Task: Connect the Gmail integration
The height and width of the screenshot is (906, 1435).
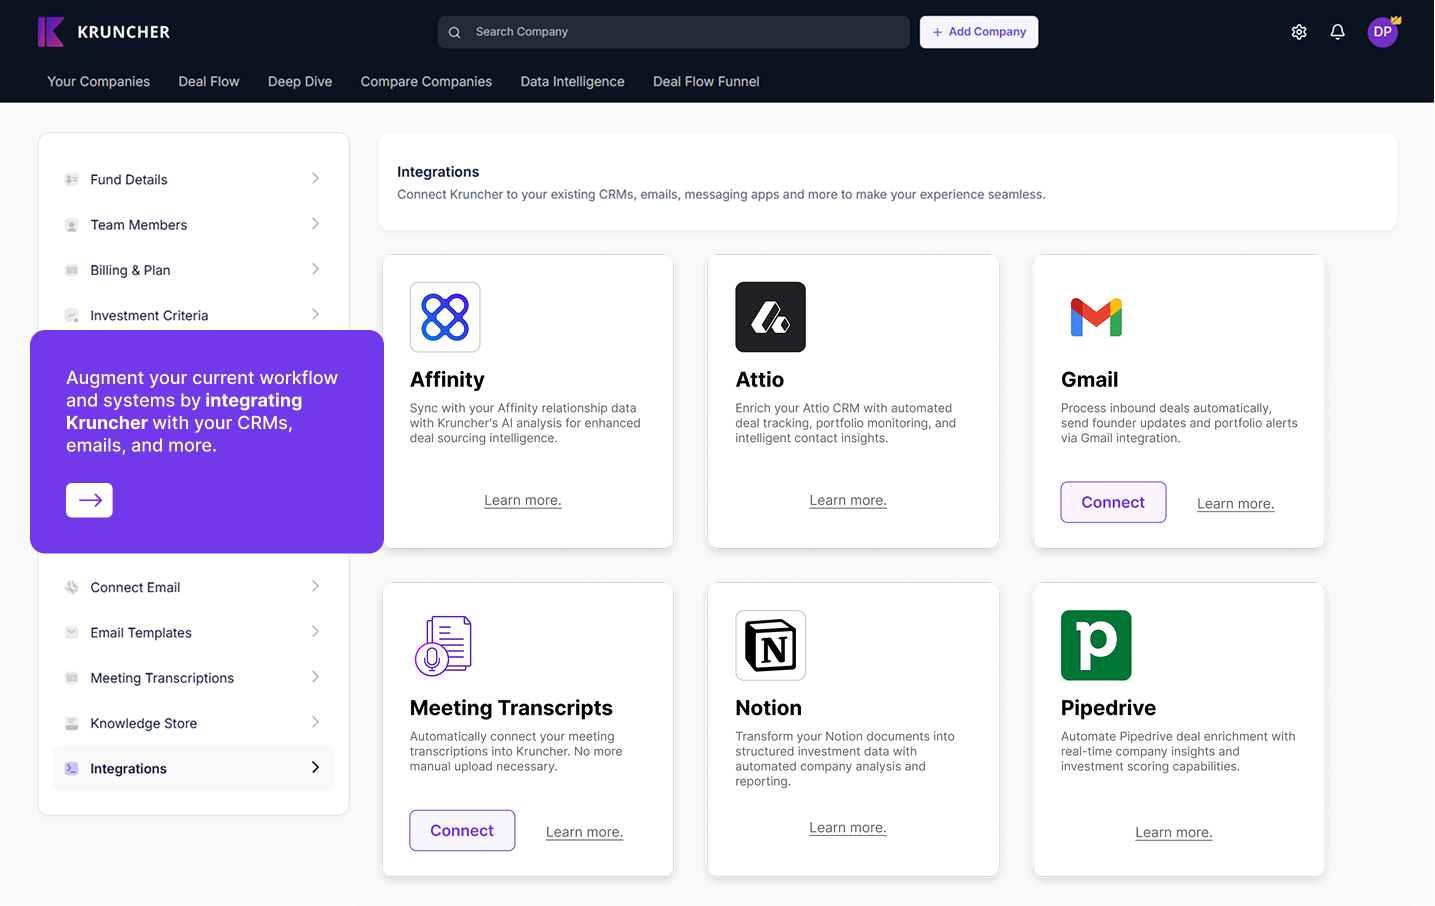Action: pyautogui.click(x=1113, y=502)
